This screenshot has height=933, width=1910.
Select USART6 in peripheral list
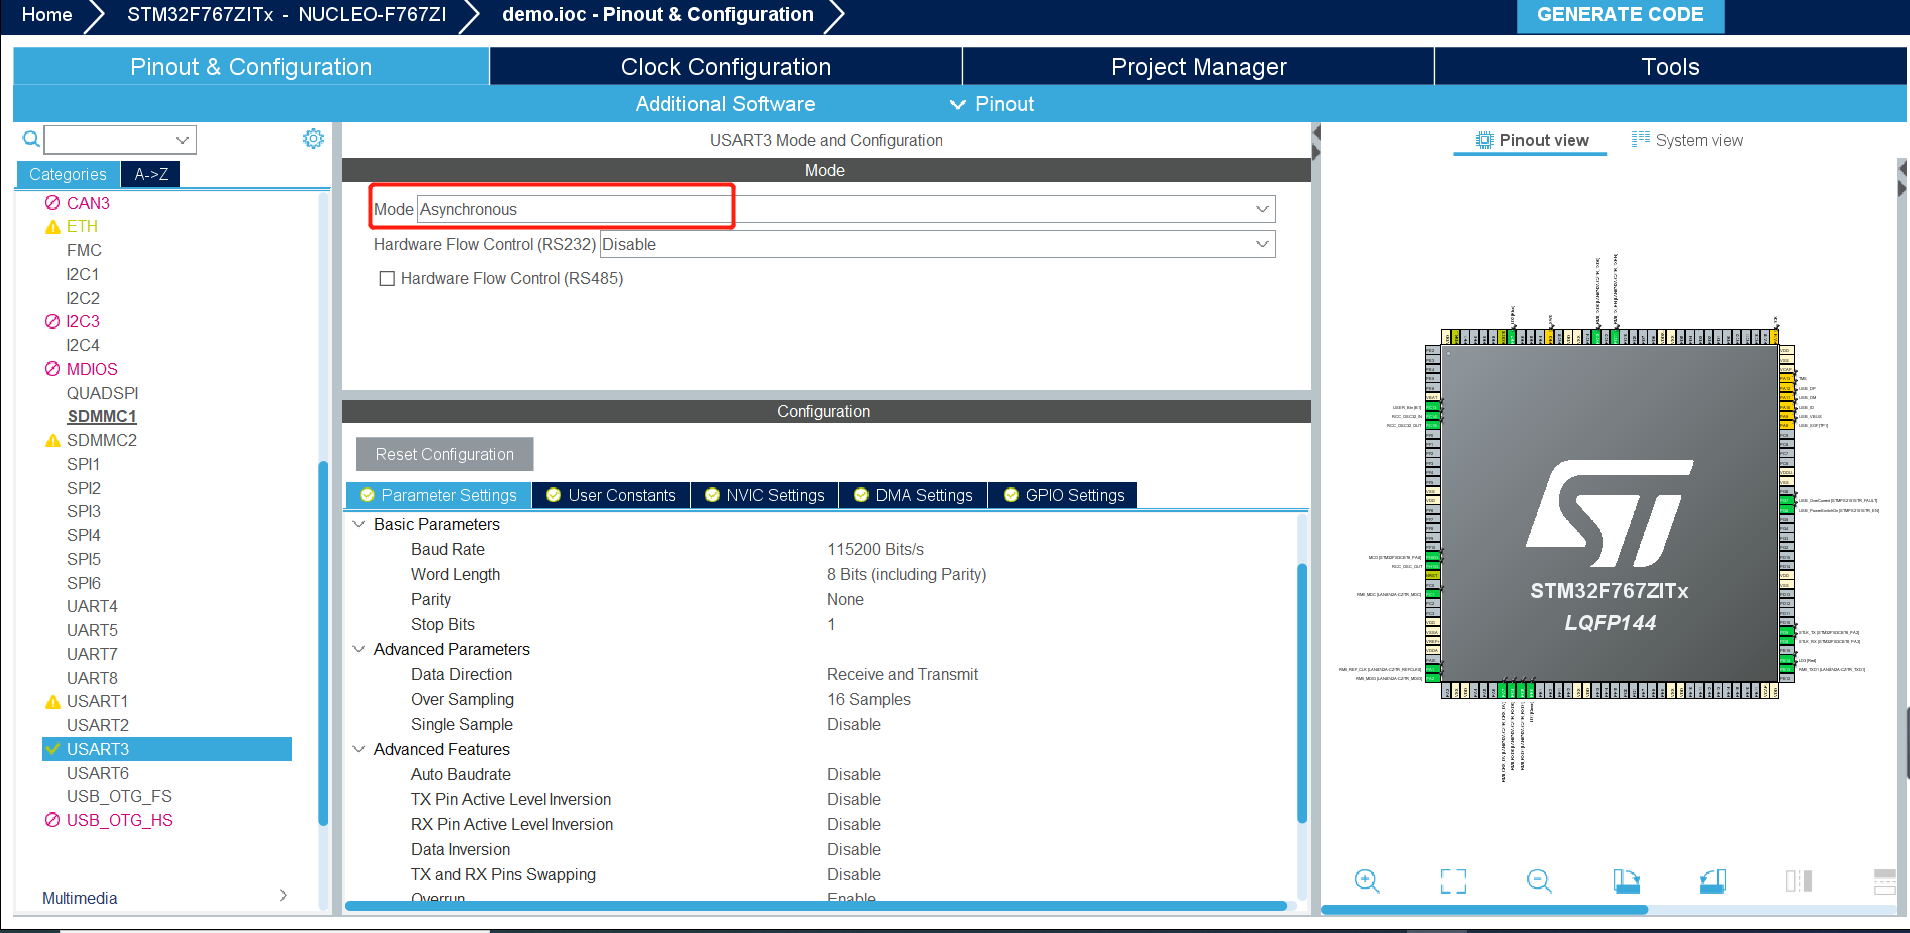pyautogui.click(x=98, y=773)
